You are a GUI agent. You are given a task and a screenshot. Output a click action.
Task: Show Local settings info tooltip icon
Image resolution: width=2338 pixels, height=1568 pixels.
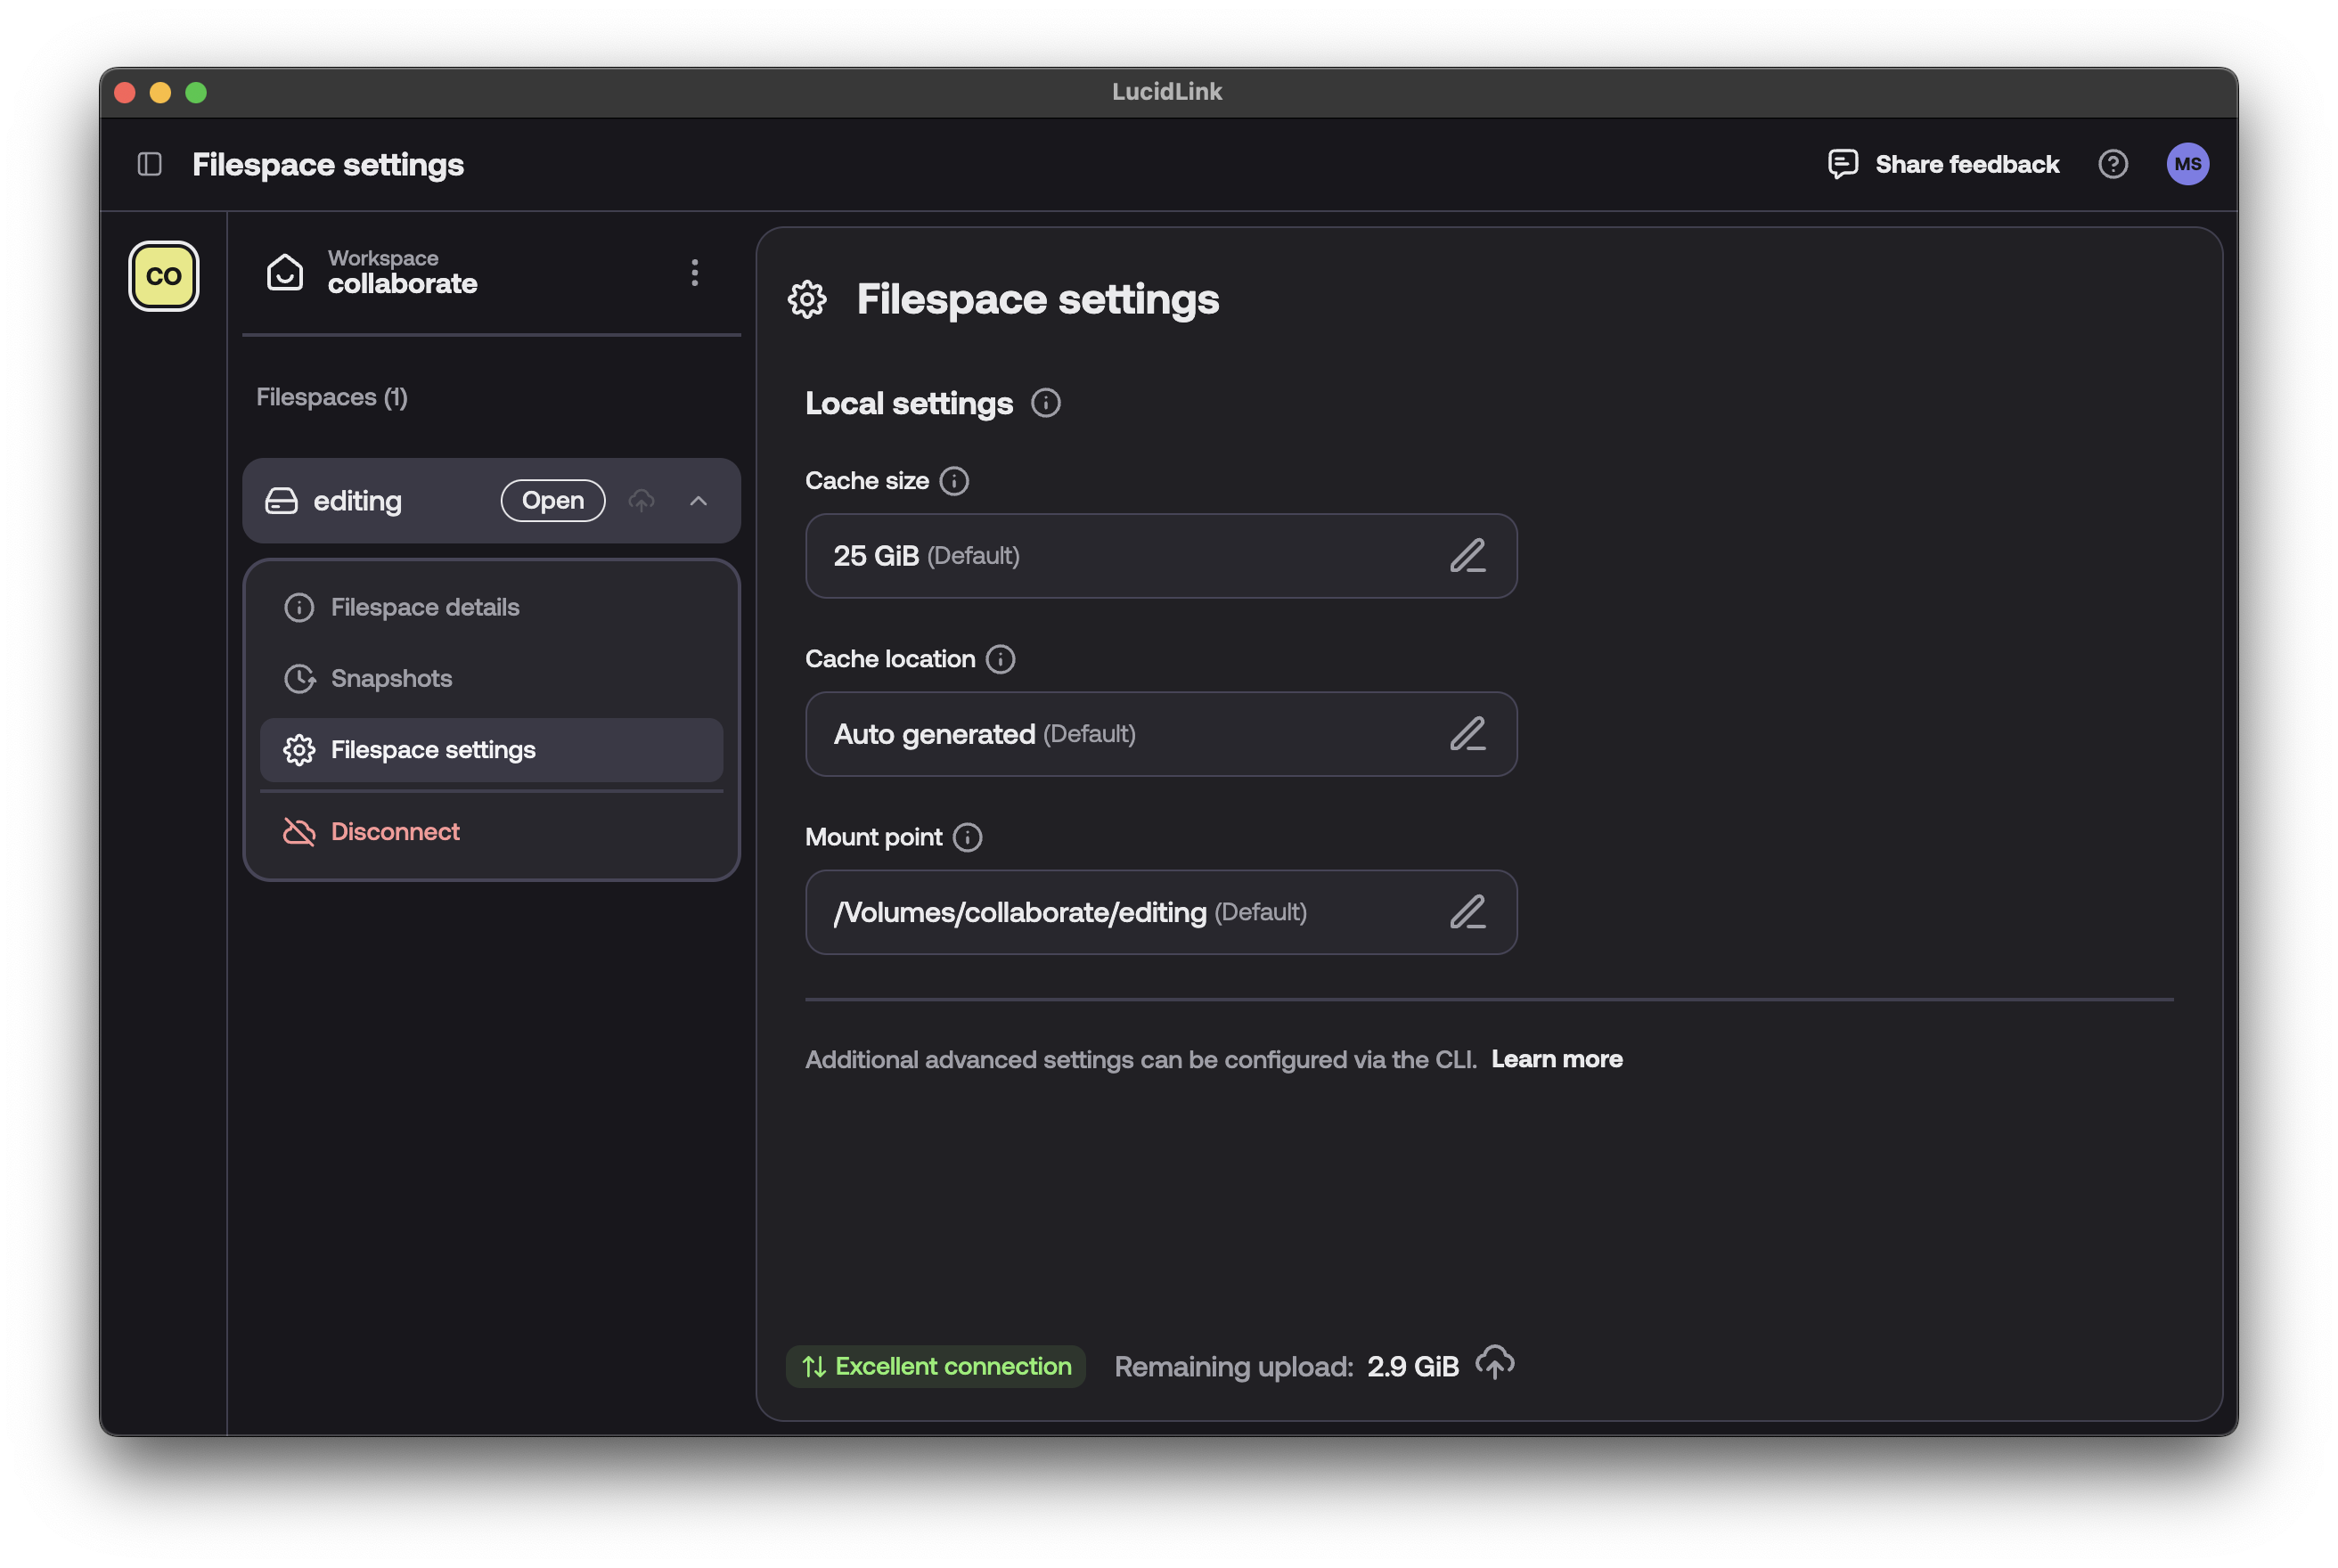coord(1046,403)
